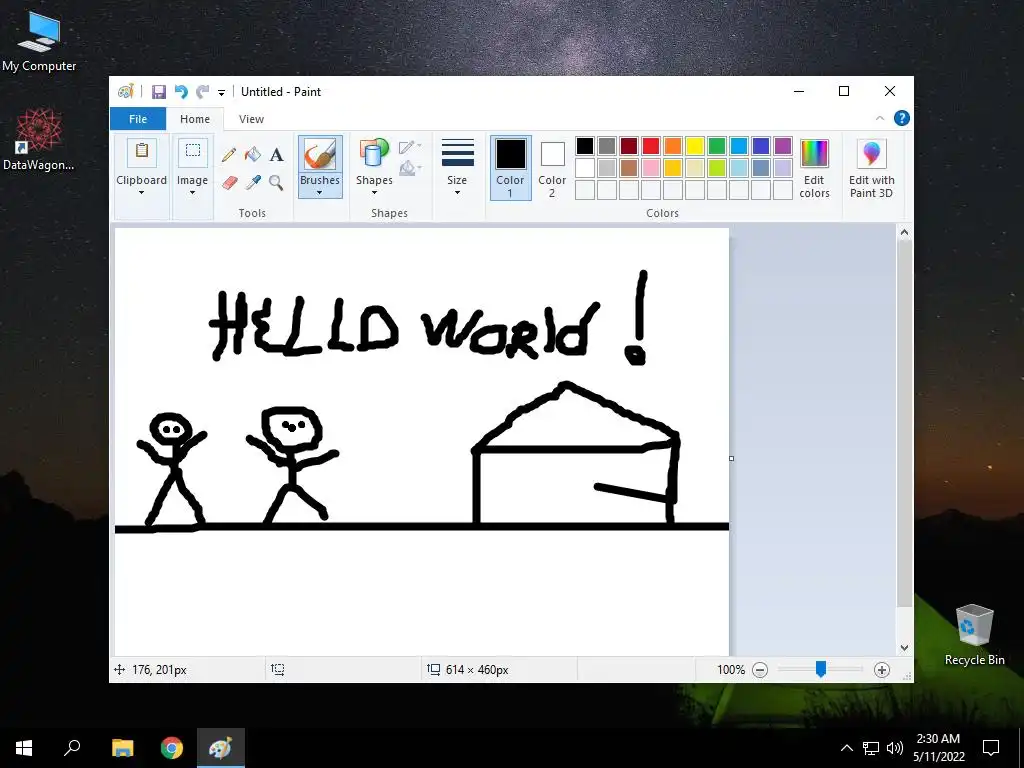Click the Redo arrow in quick access toolbar
1024x768 pixels.
pyautogui.click(x=203, y=92)
